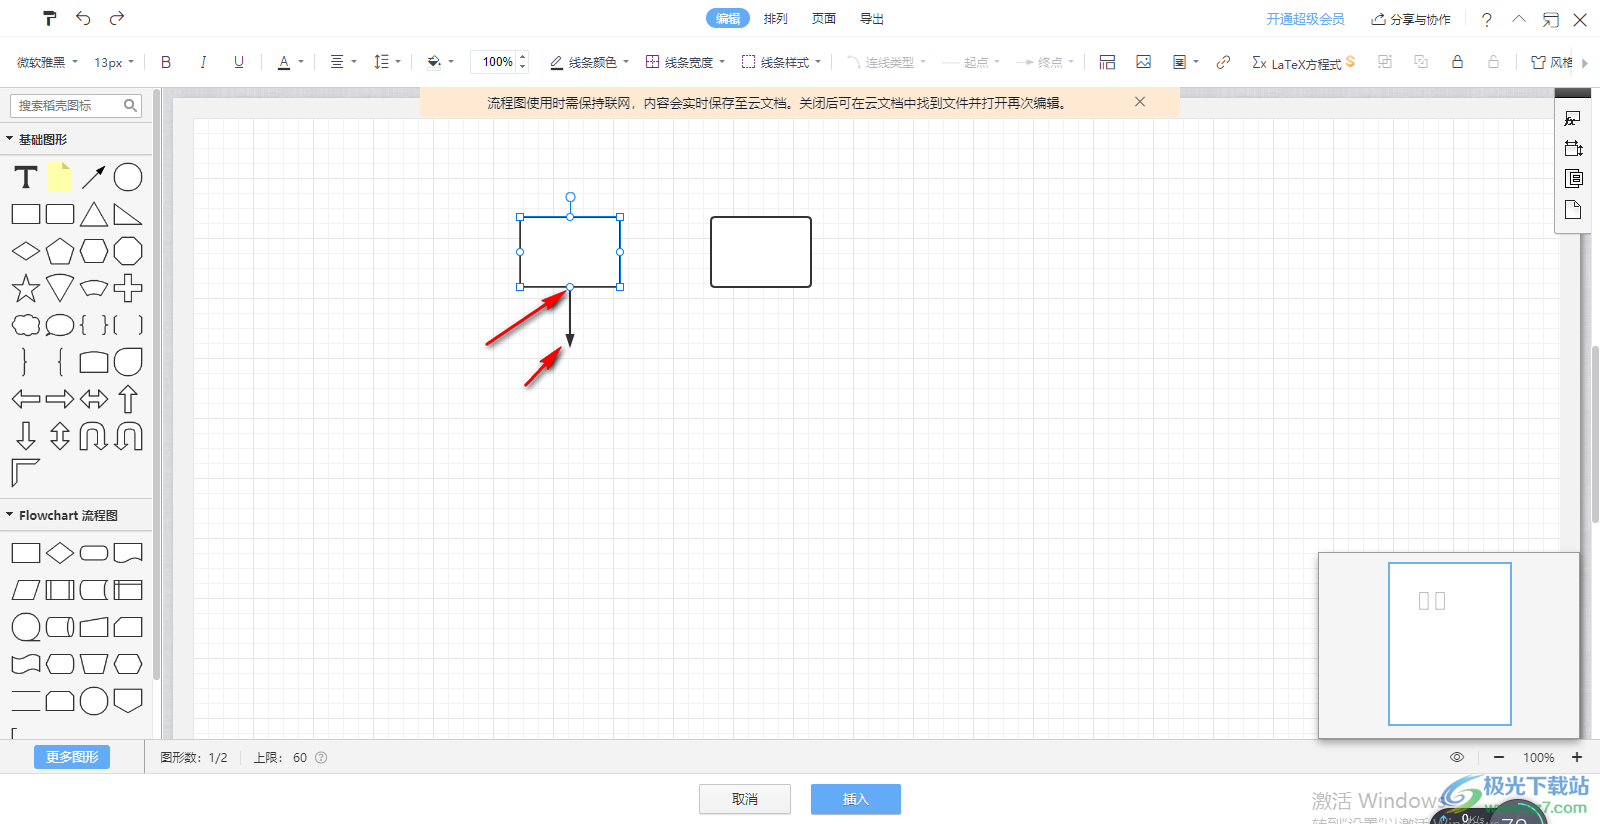Open the help question mark
Screen dimensions: 1600x824
click(1487, 19)
